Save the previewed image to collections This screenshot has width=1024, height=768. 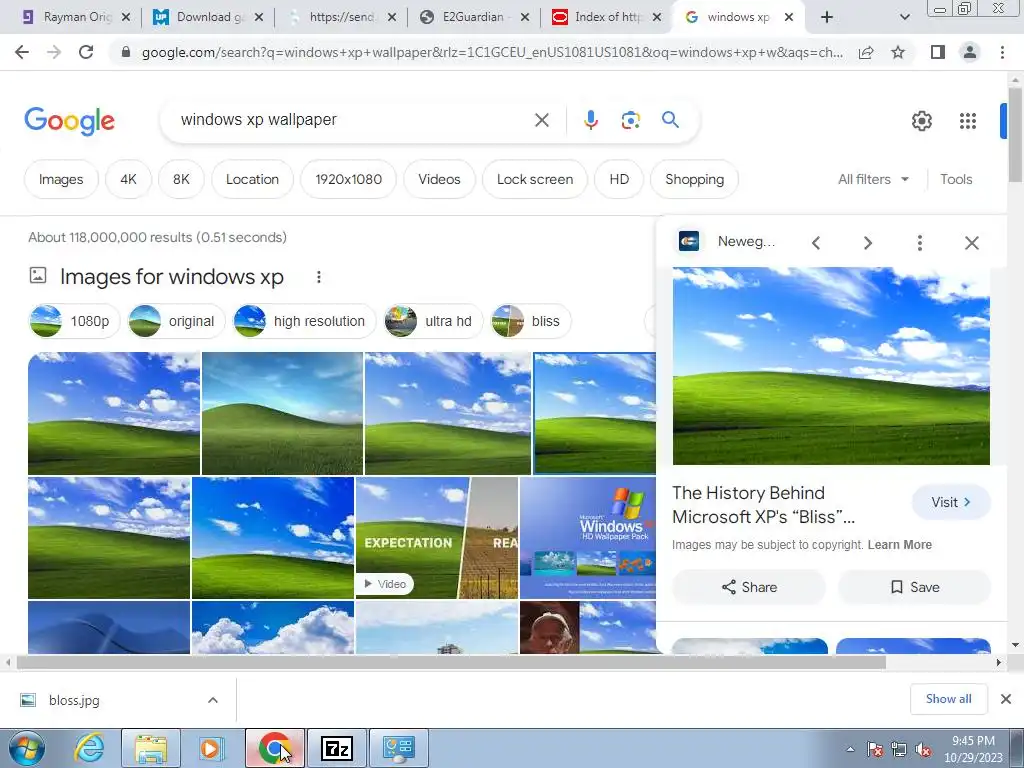coord(914,587)
